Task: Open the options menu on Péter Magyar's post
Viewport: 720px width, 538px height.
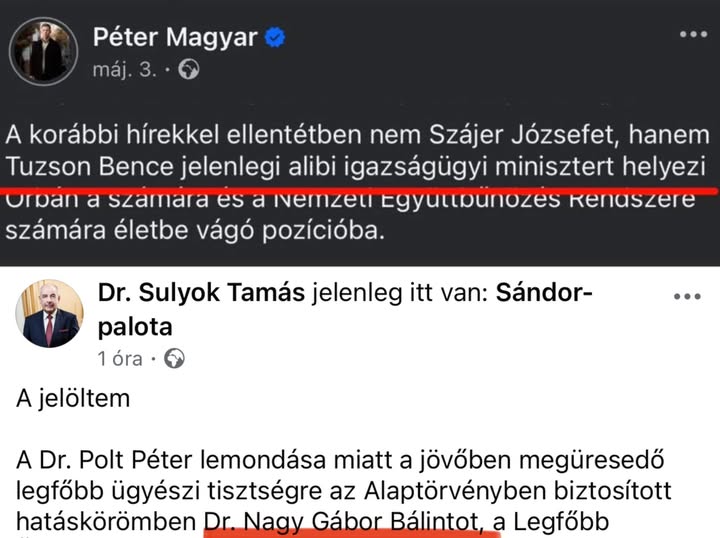Action: pos(693,34)
